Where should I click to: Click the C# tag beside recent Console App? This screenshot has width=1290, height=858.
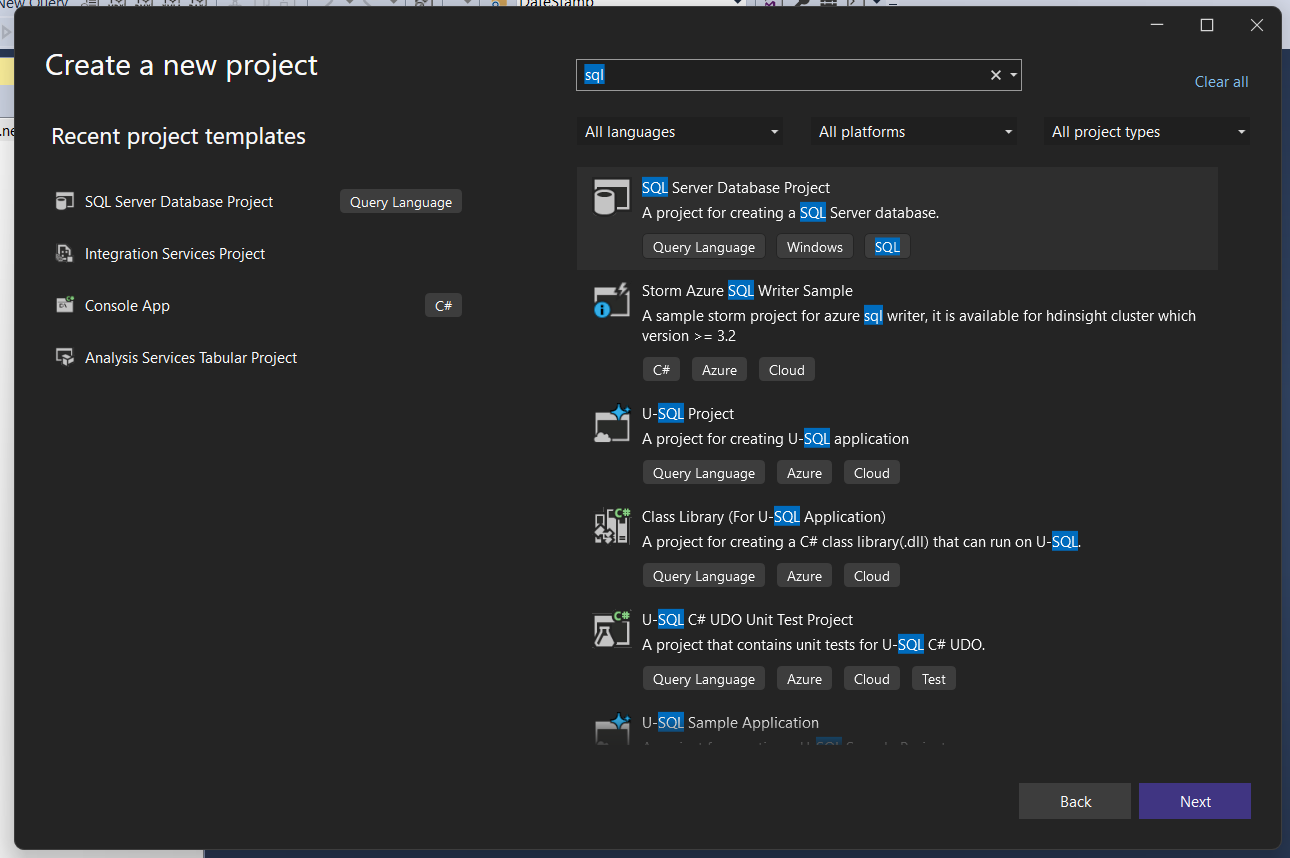pyautogui.click(x=444, y=306)
